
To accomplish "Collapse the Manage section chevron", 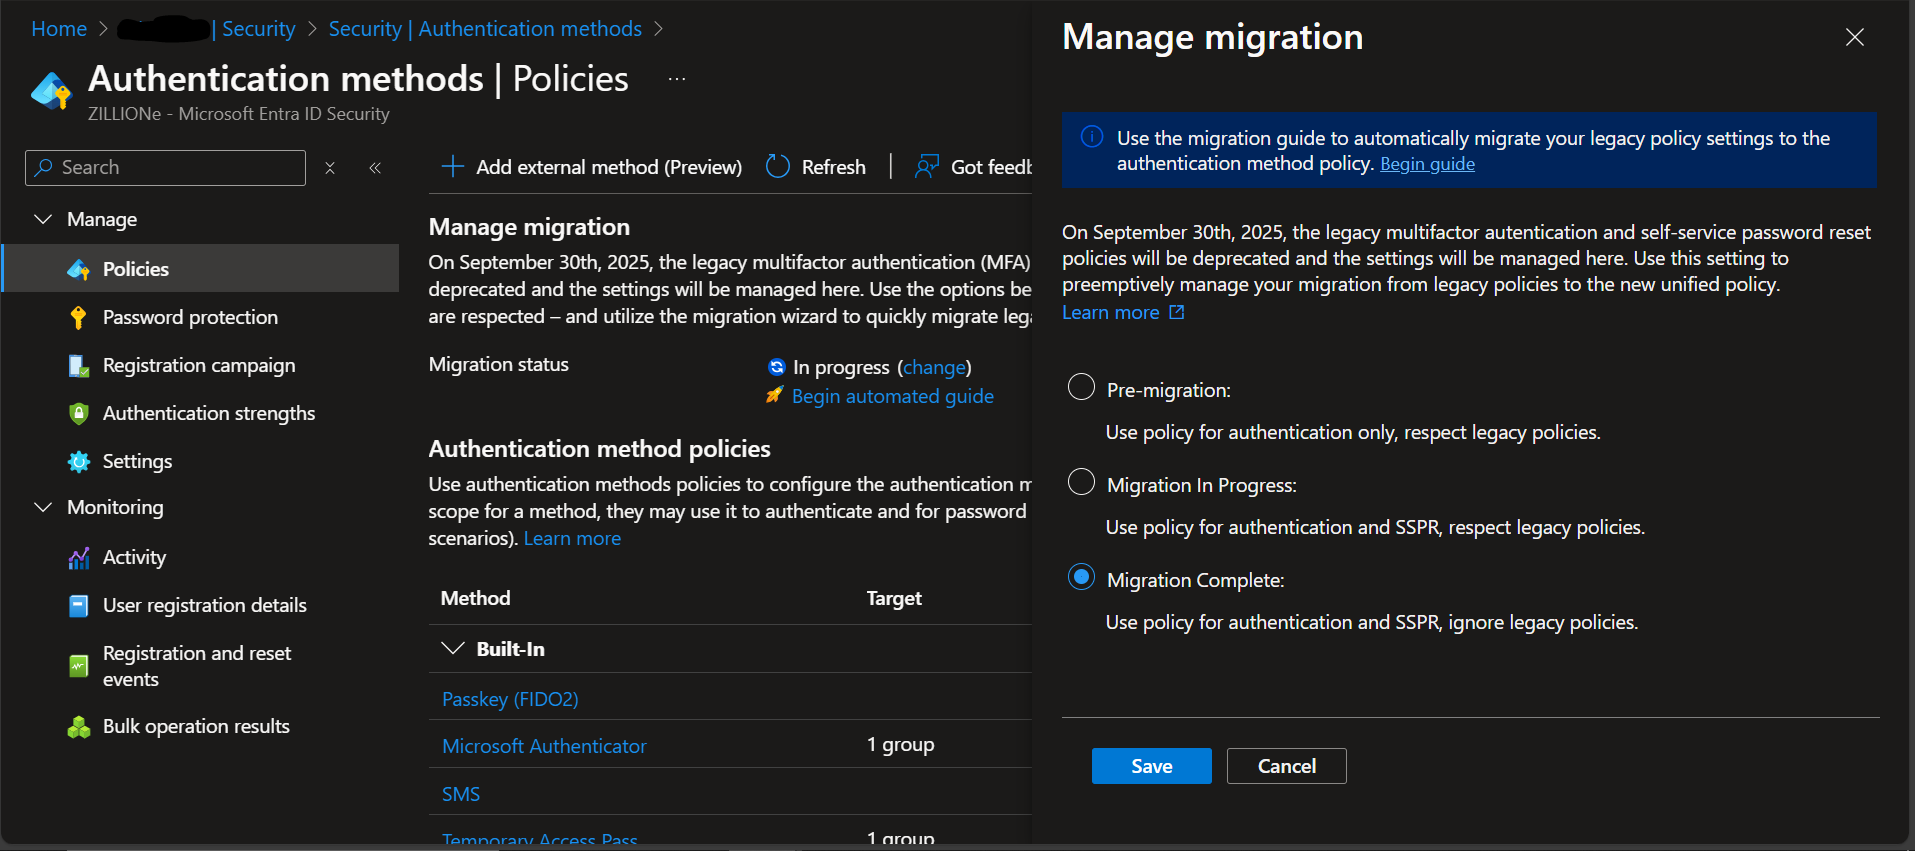I will pos(43,219).
